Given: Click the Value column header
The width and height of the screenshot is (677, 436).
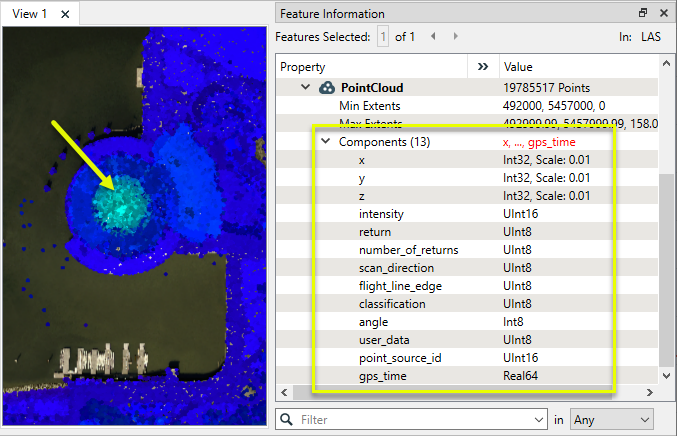Looking at the screenshot, I should (578, 67).
